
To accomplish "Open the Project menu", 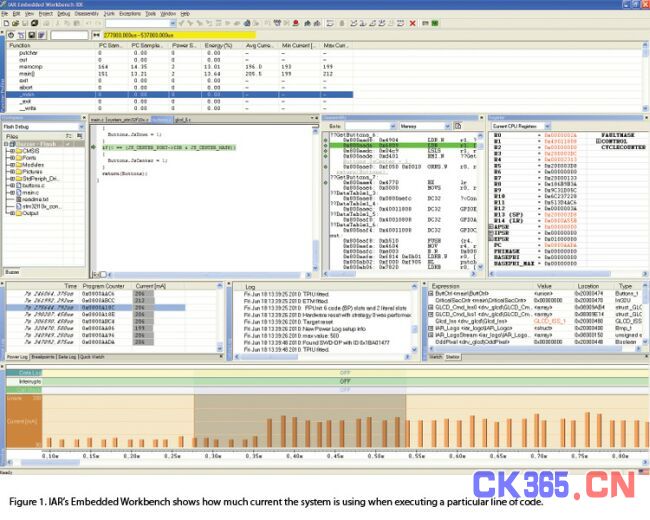I will (x=46, y=14).
